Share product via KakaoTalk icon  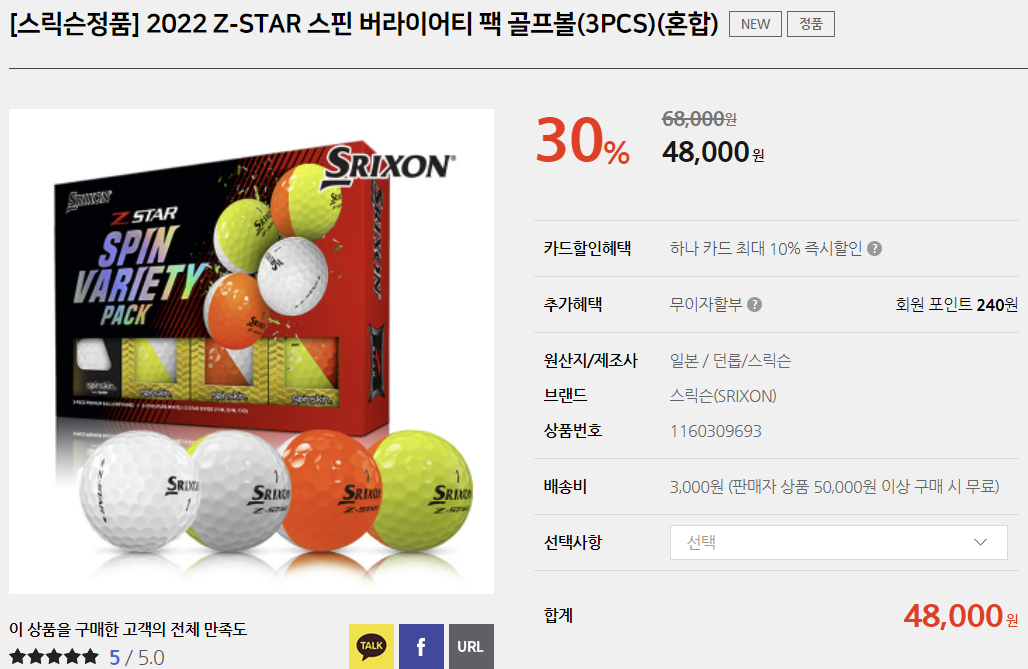[x=371, y=646]
